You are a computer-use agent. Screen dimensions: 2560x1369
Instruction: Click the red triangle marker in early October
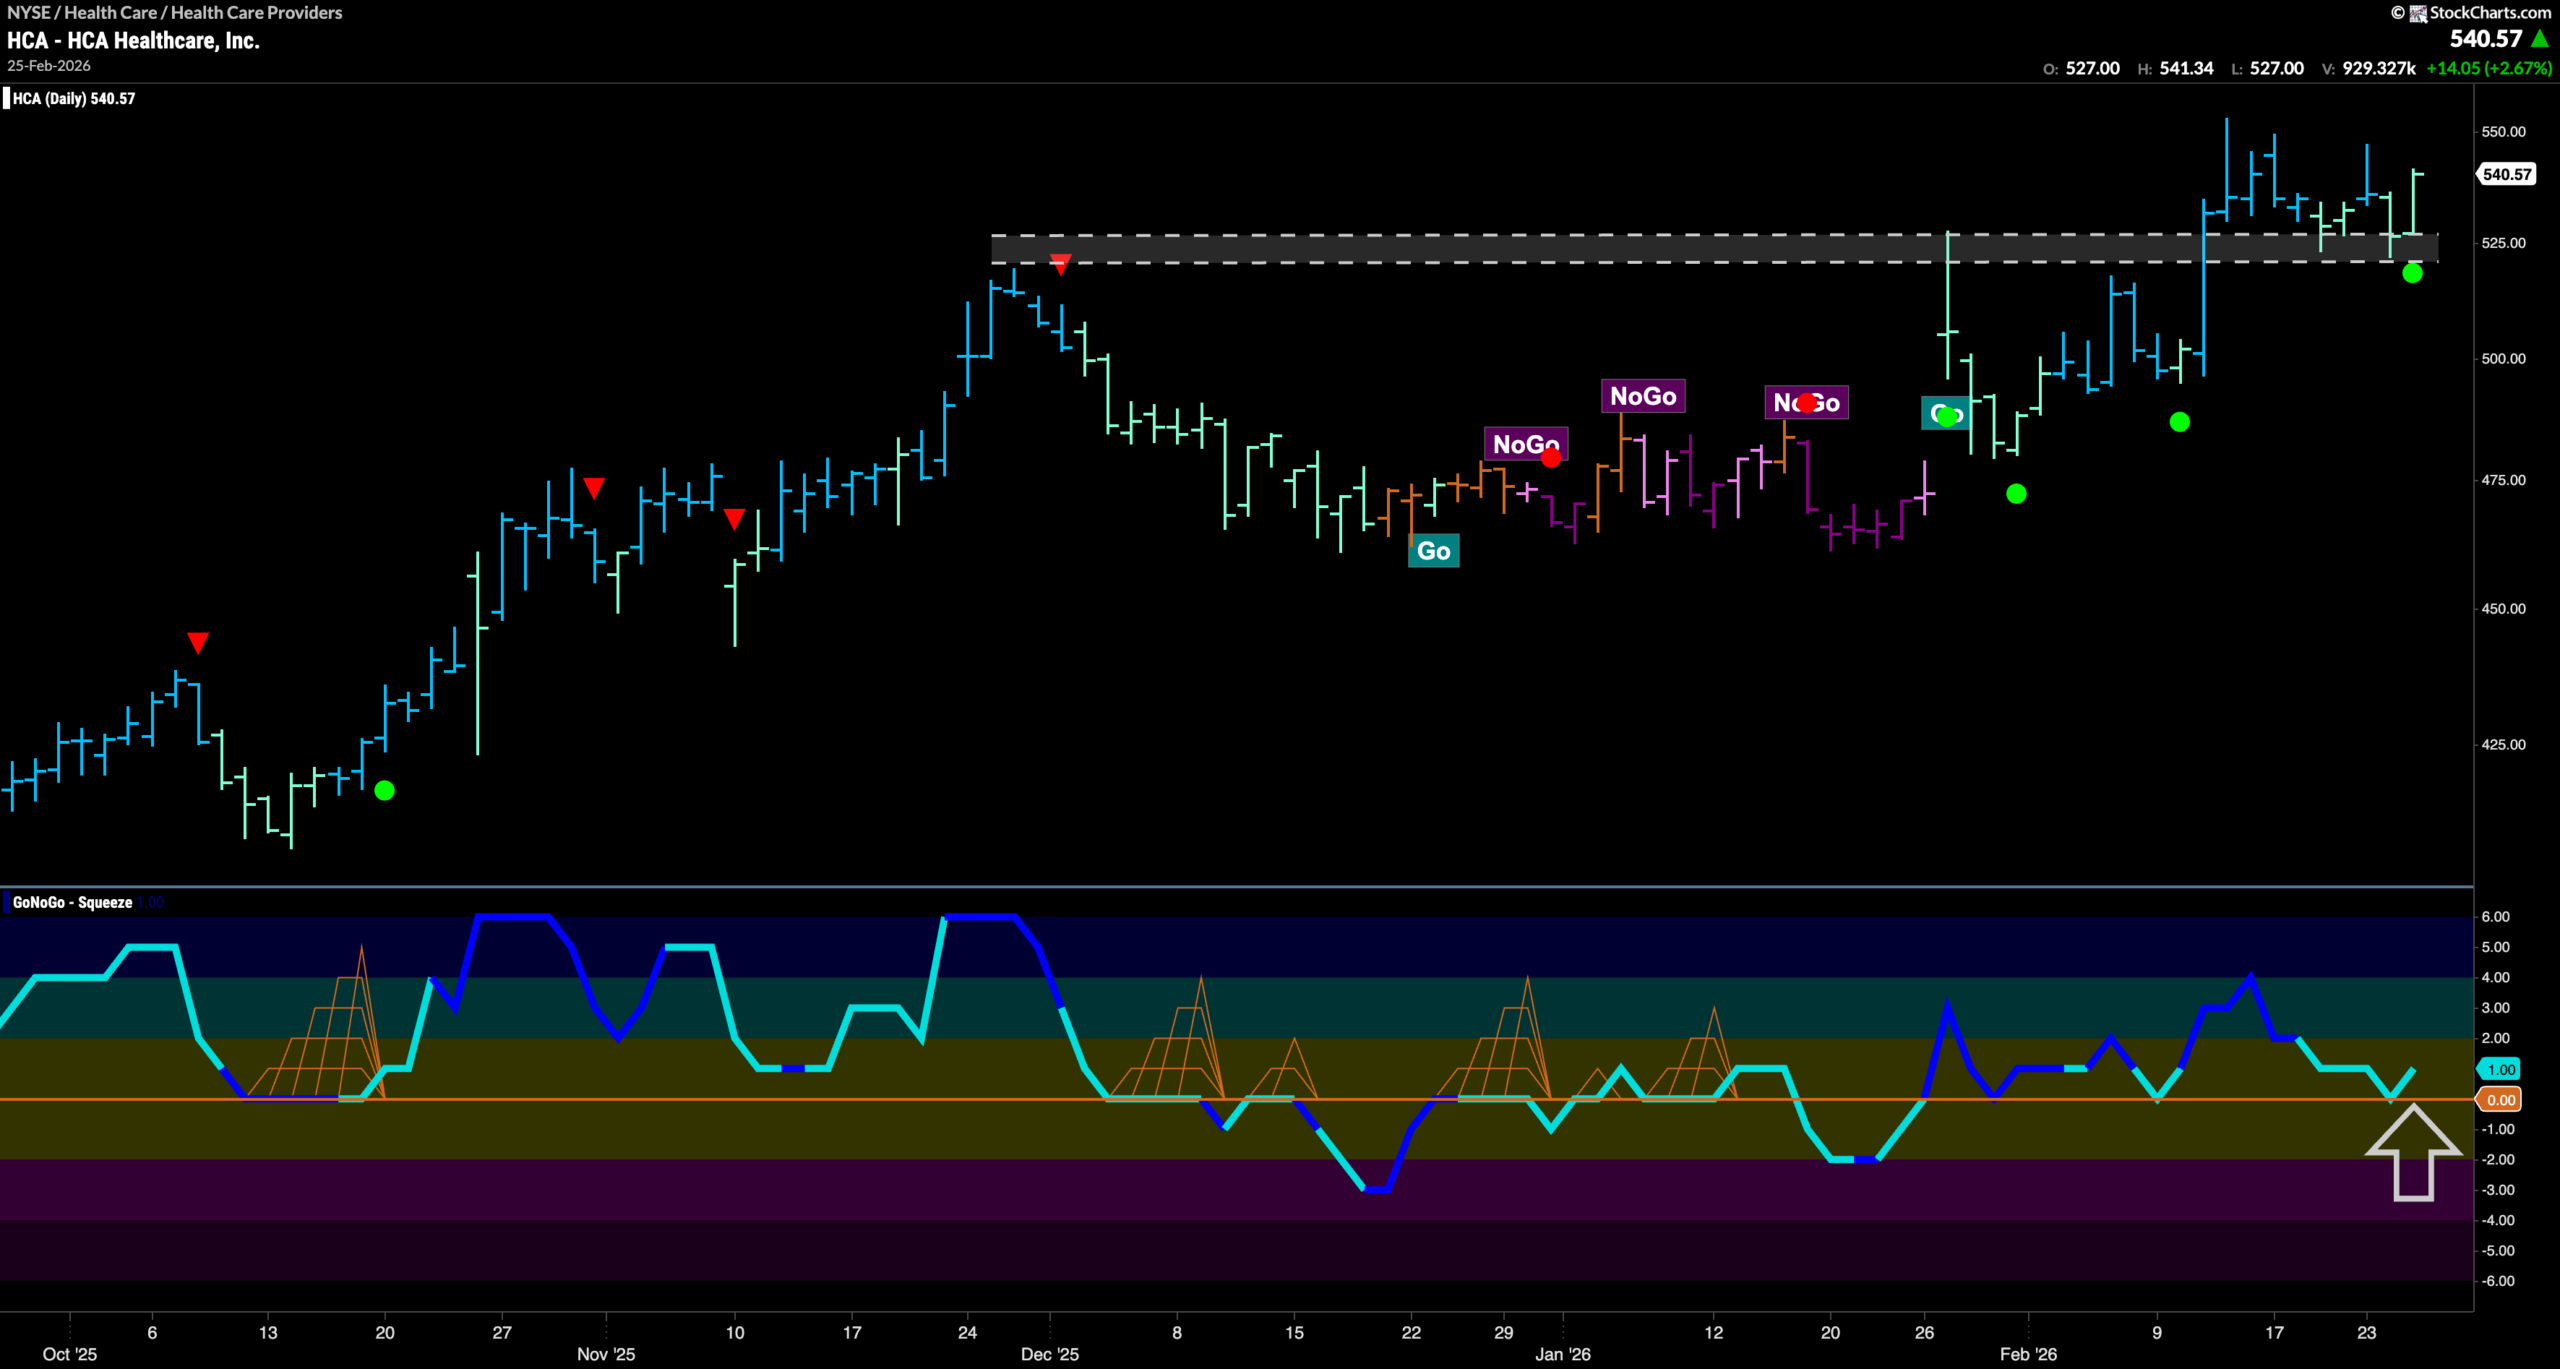pyautogui.click(x=198, y=642)
